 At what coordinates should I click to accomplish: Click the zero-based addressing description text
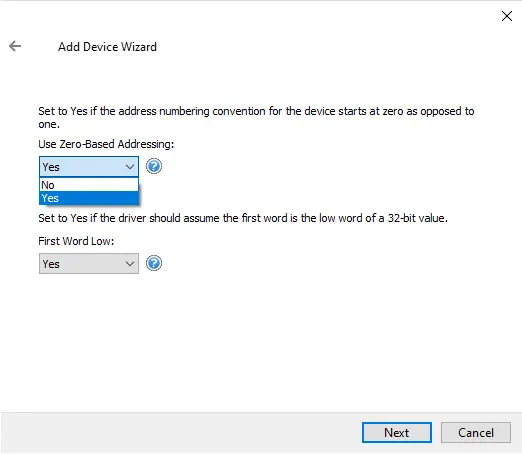[256, 117]
